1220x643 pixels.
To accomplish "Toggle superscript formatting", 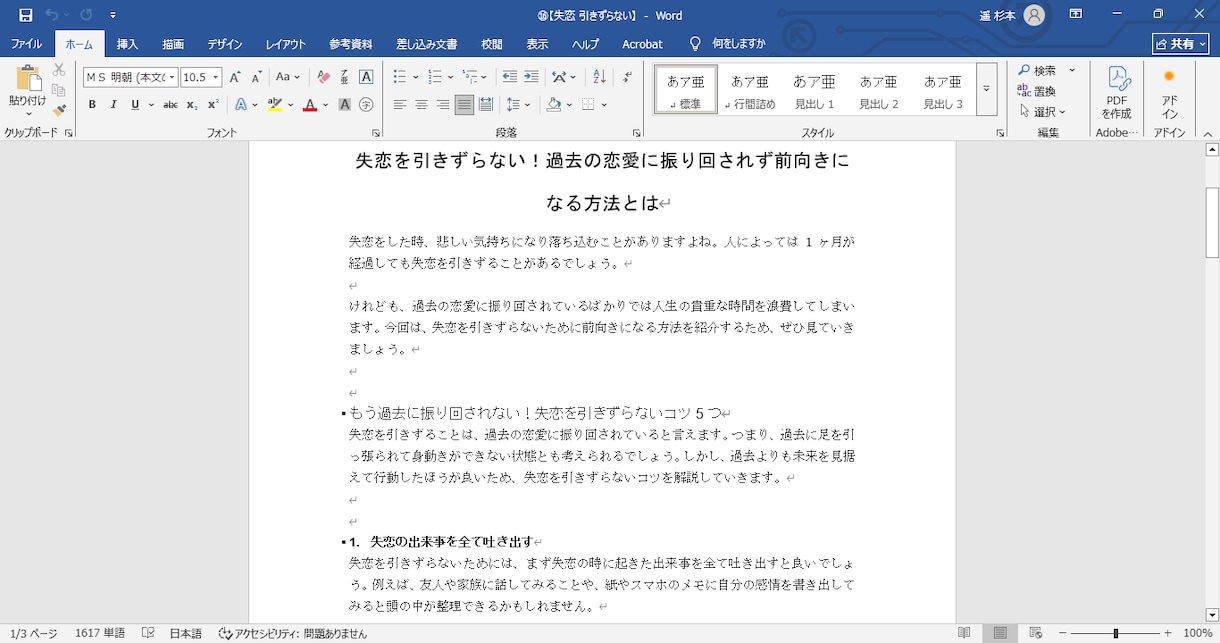I will point(213,104).
